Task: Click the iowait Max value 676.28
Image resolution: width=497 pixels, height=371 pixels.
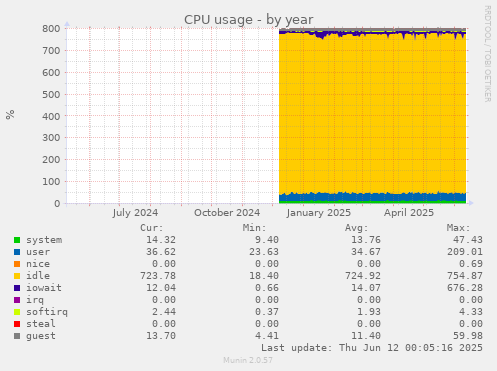Action: (x=465, y=288)
